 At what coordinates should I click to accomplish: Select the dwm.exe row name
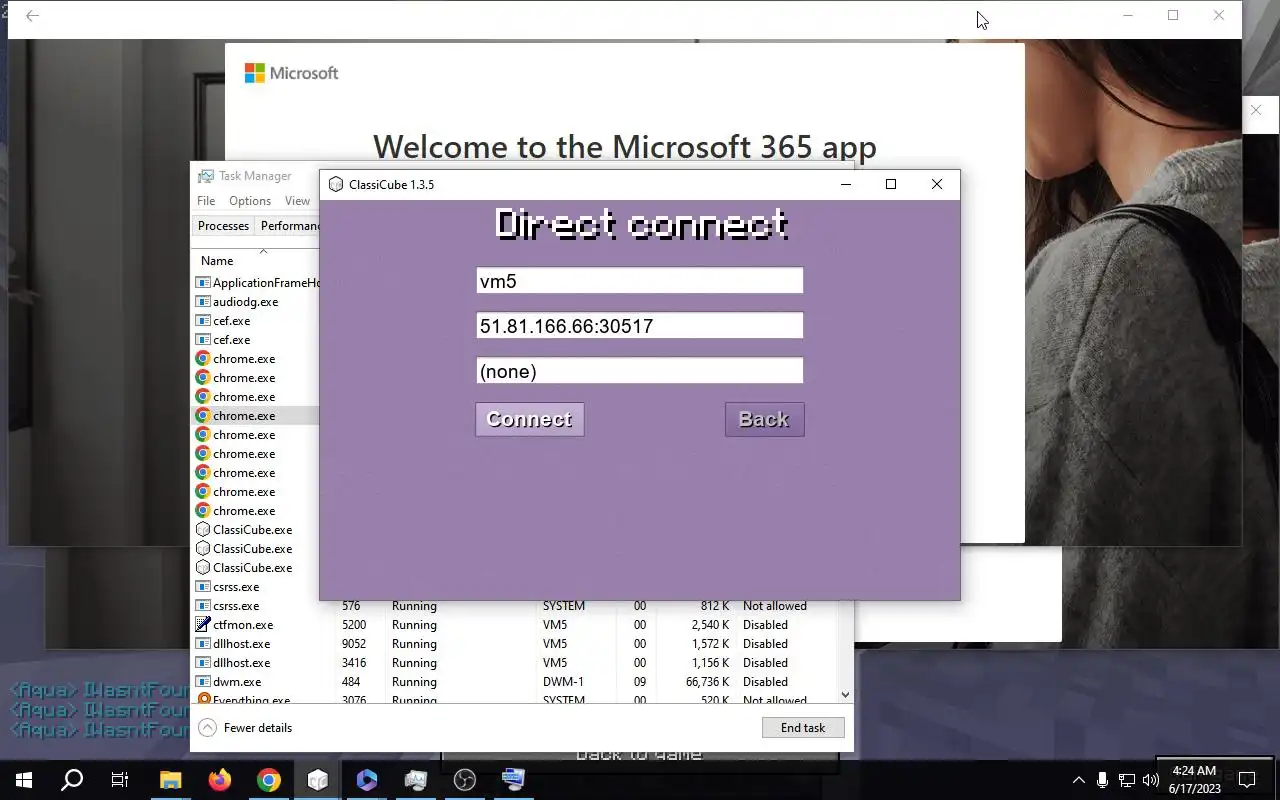pyautogui.click(x=237, y=682)
